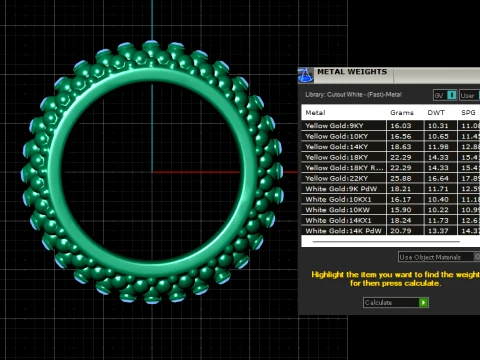Select the White Gold:14KX1 row
480x360 pixels.
click(390, 220)
